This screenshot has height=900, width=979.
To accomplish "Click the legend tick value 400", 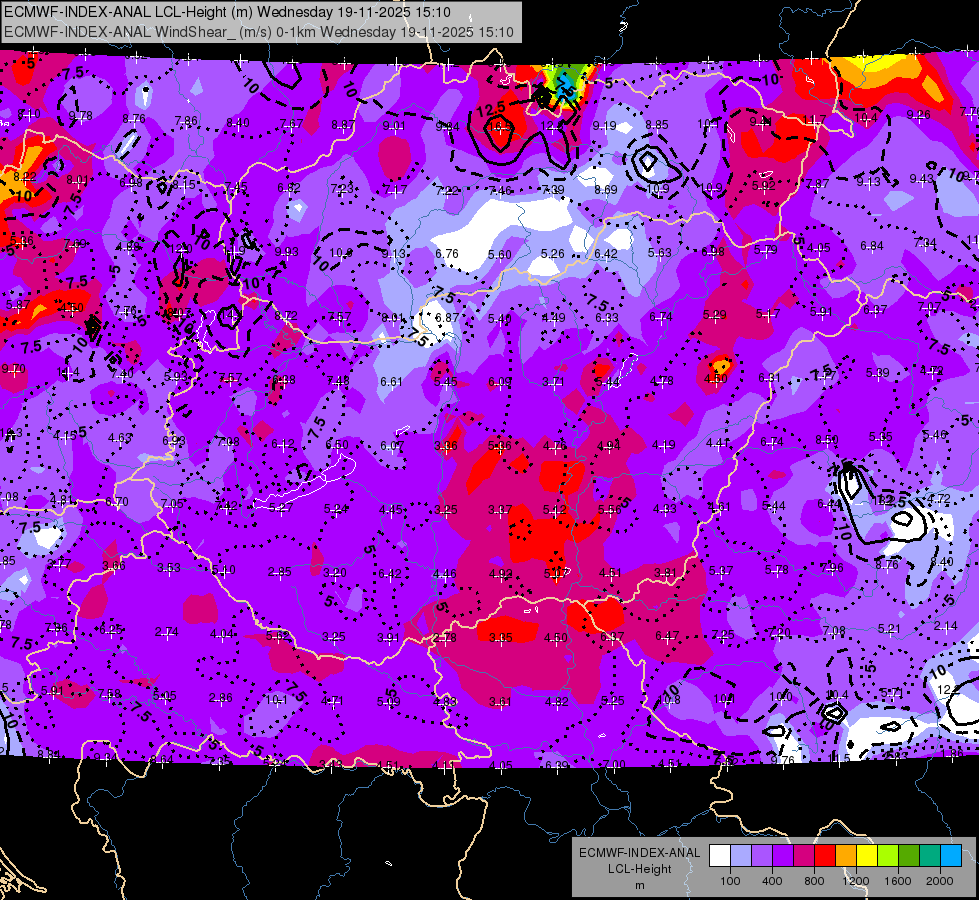I will (x=772, y=881).
